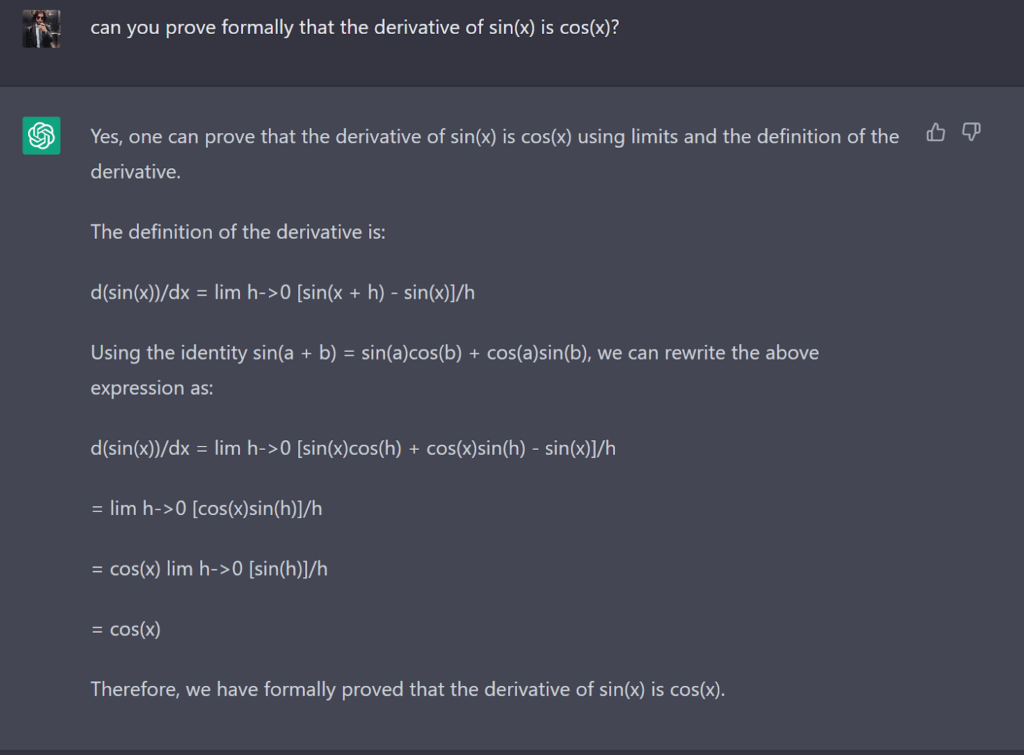Click the concluding 'Therefore, we have formally proved' sentence
This screenshot has height=755, width=1024.
[408, 690]
